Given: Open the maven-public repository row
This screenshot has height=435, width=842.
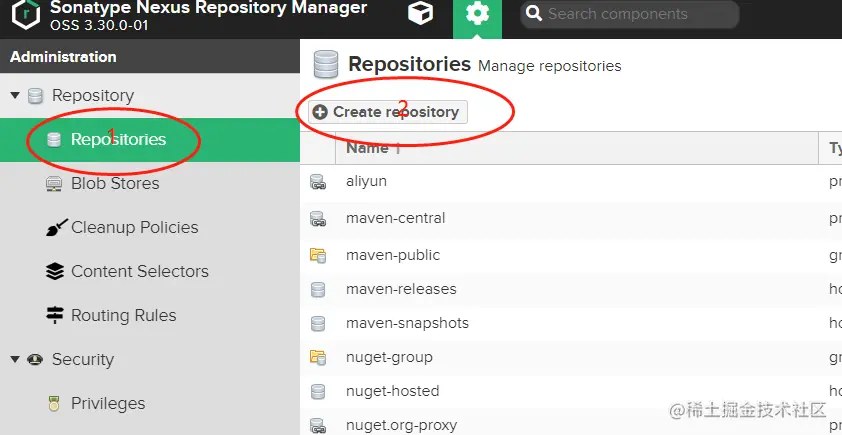Looking at the screenshot, I should tap(571, 255).
